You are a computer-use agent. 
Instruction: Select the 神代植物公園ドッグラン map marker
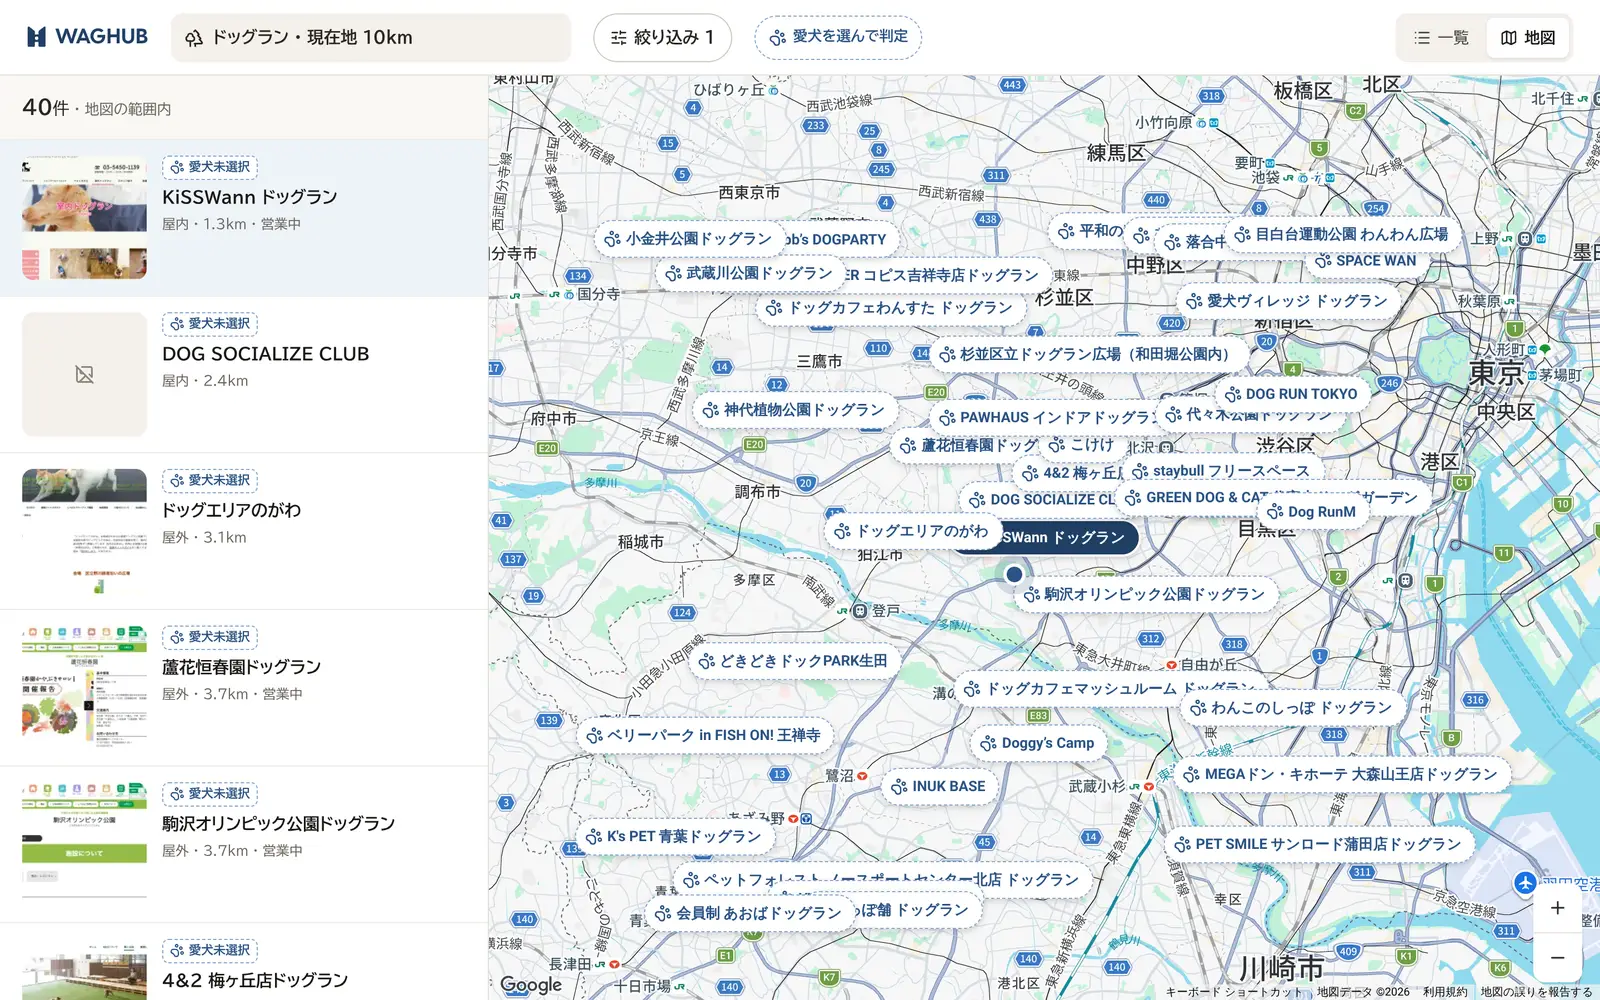[x=794, y=410]
